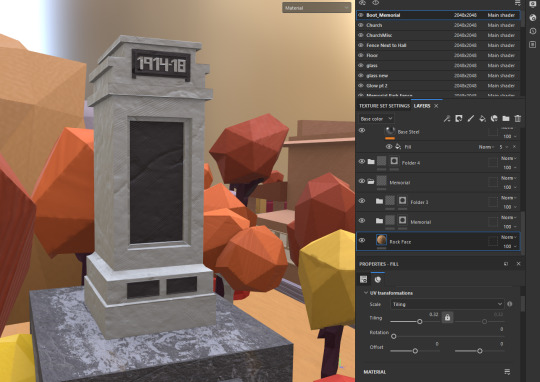Hide the Rock Face layer

click(x=362, y=240)
